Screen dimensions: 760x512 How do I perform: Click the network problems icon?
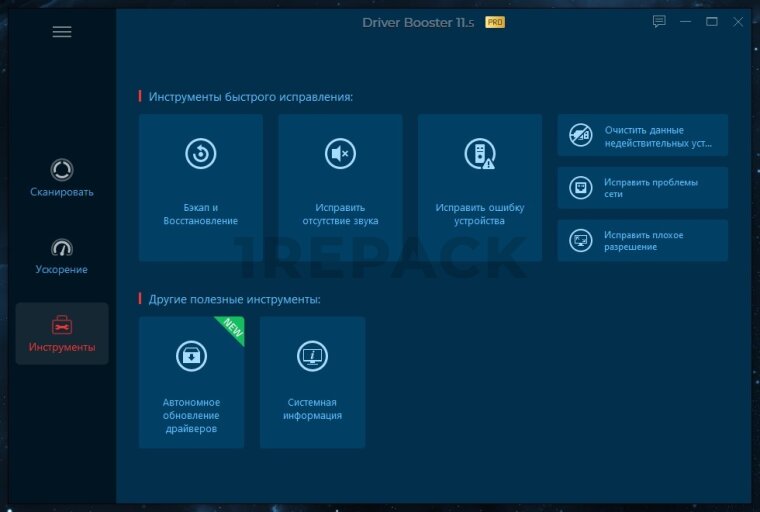pyautogui.click(x=580, y=188)
